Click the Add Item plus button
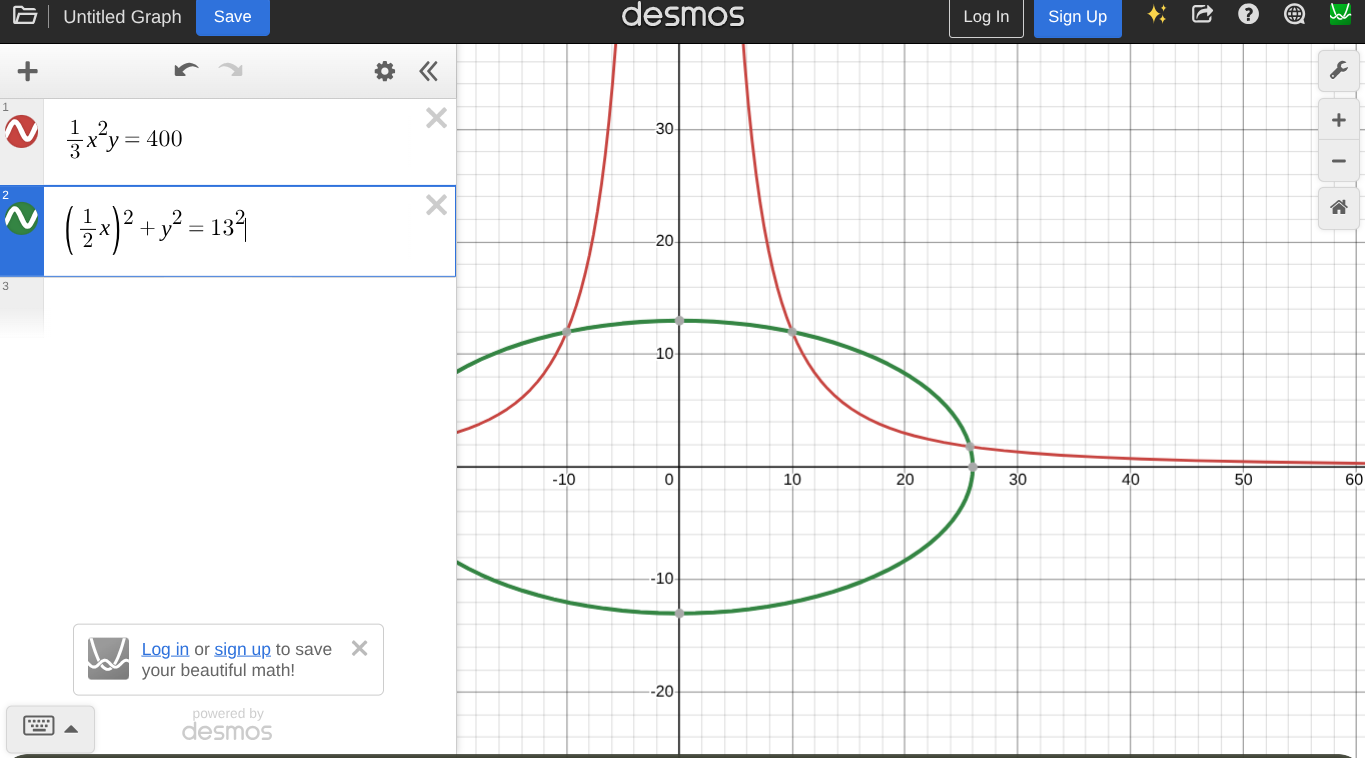1365x758 pixels. point(28,71)
